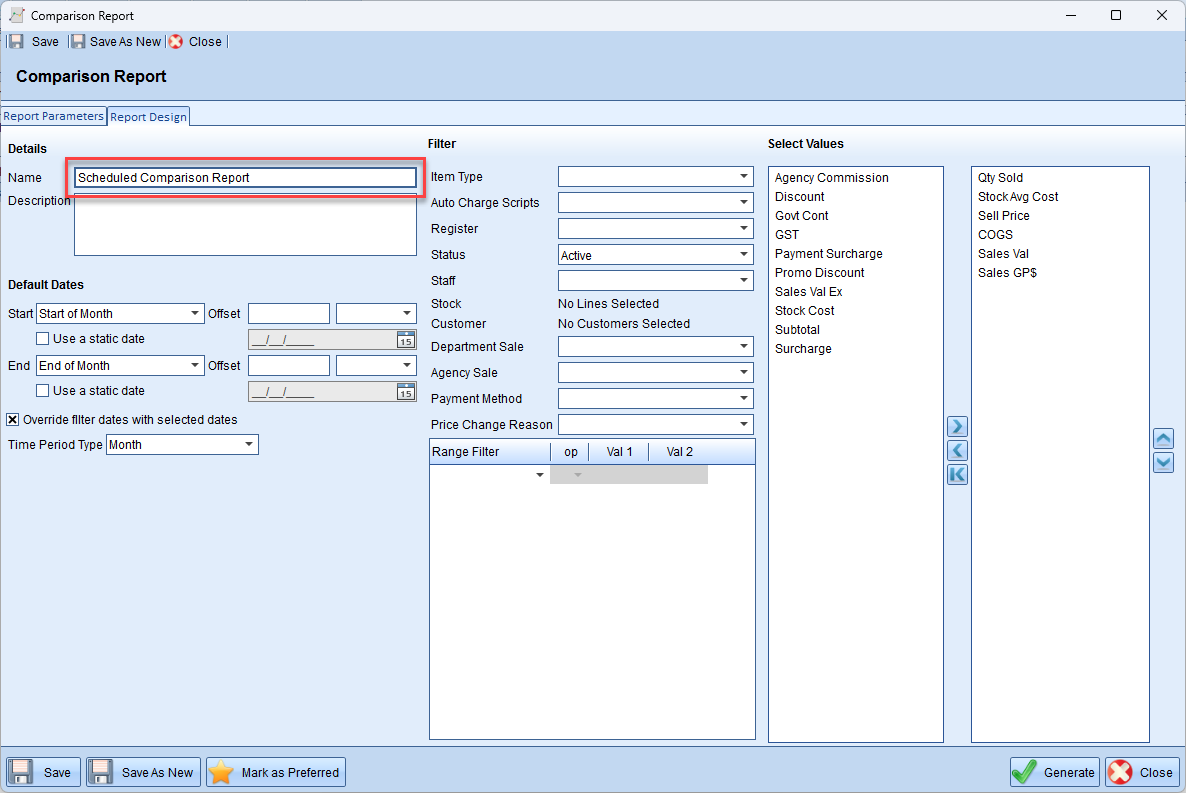
Task: Switch to the Report Parameters tab
Action: pyautogui.click(x=54, y=116)
